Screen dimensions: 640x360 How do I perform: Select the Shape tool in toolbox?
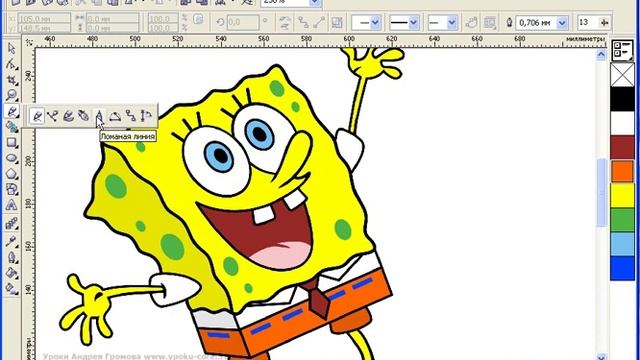click(x=11, y=64)
